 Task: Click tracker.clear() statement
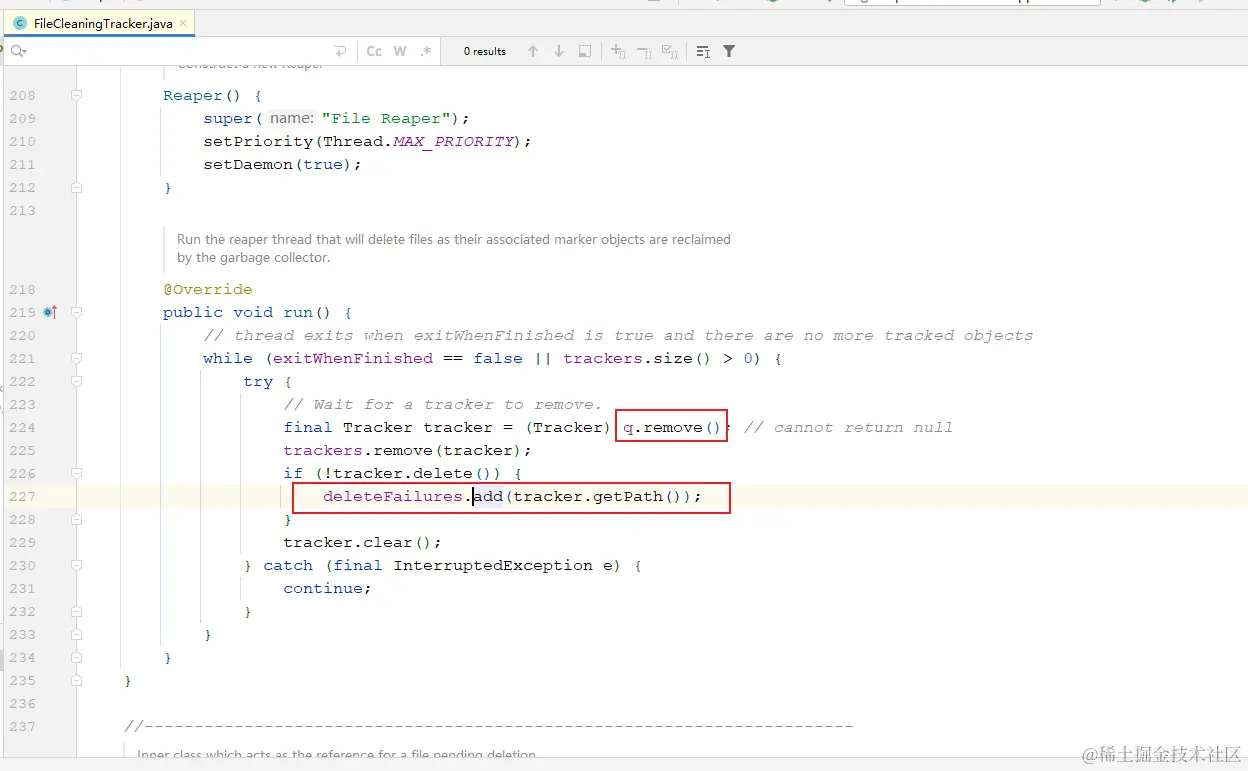click(363, 542)
